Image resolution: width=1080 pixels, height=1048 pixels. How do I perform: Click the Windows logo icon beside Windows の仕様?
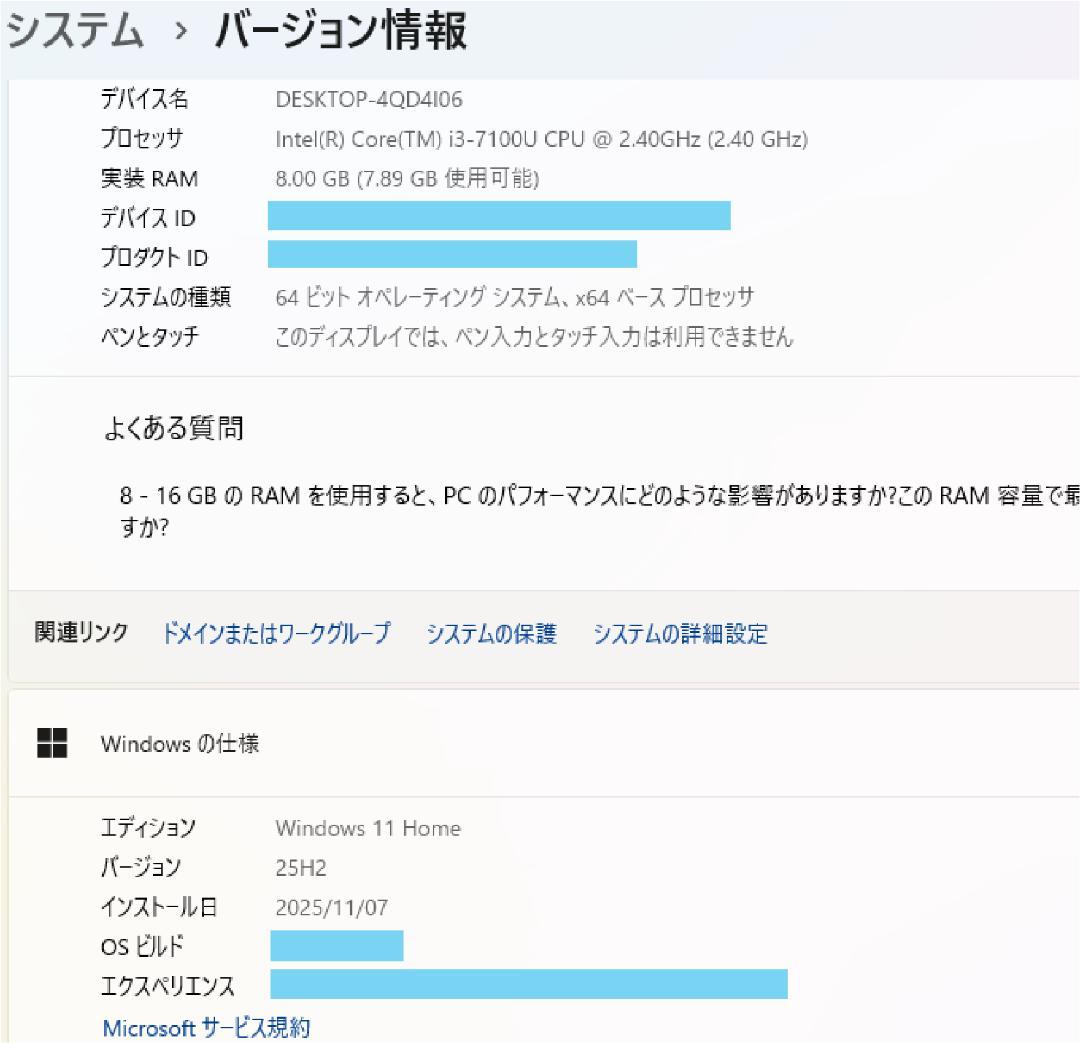click(x=52, y=743)
